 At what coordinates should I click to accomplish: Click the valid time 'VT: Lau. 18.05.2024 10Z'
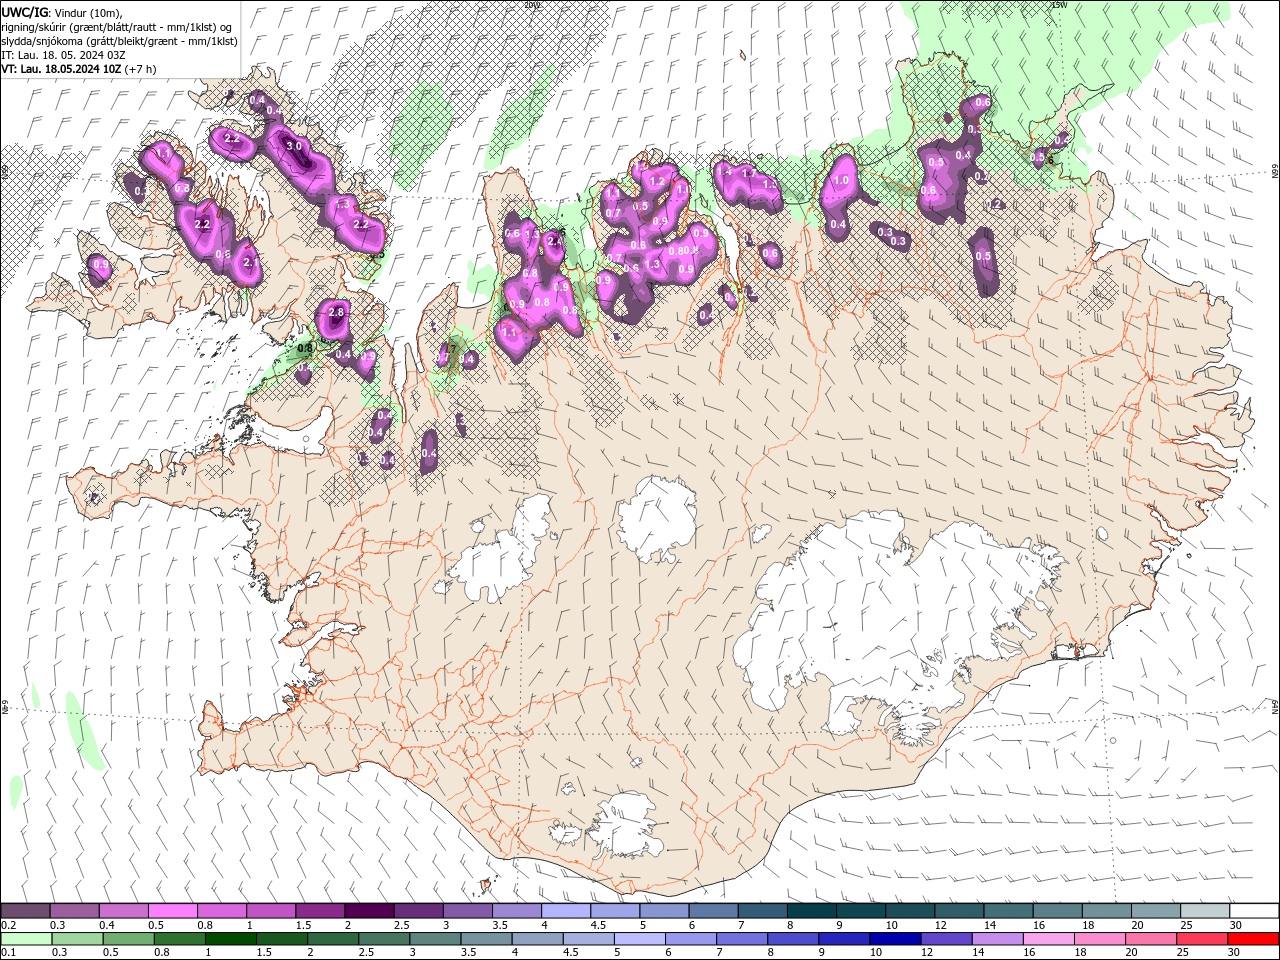[60, 69]
